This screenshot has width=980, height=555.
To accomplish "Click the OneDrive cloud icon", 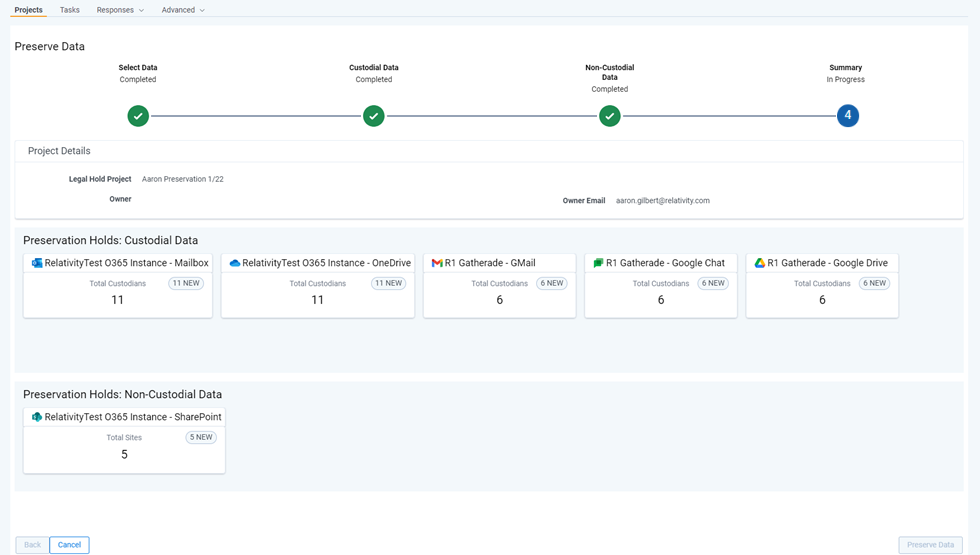I will (235, 263).
